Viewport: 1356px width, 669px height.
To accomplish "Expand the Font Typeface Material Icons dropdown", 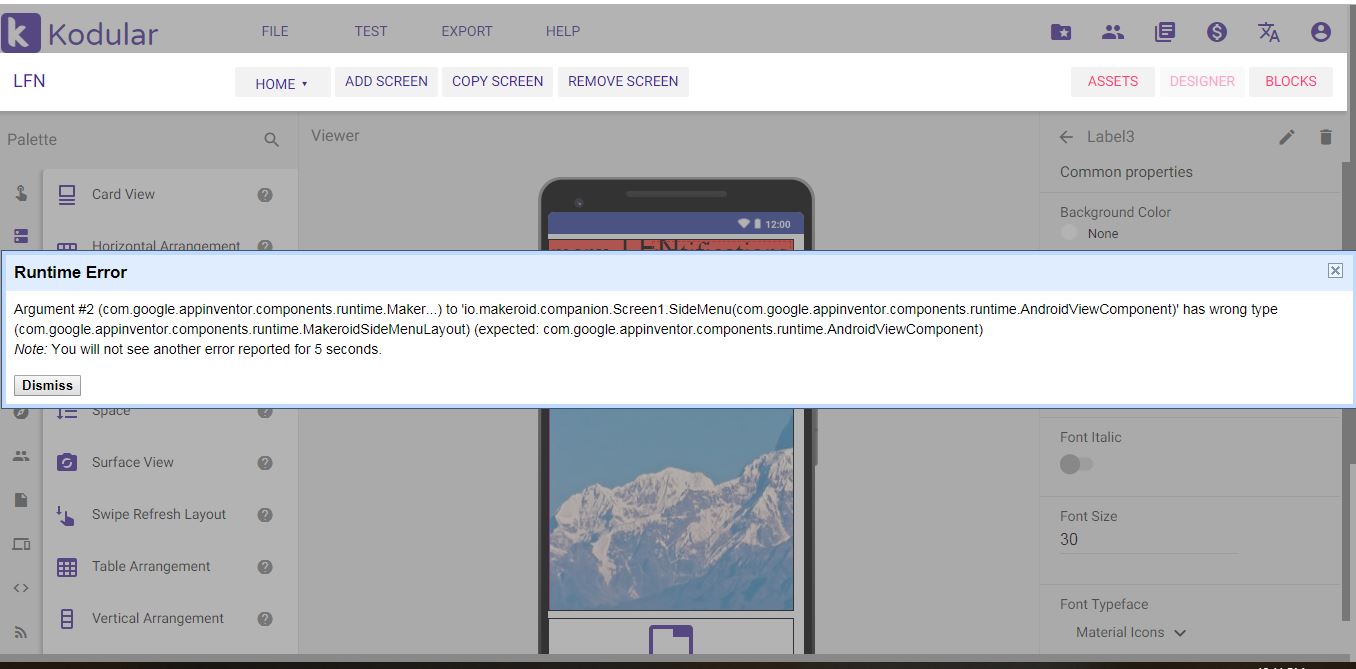I will tap(1131, 632).
